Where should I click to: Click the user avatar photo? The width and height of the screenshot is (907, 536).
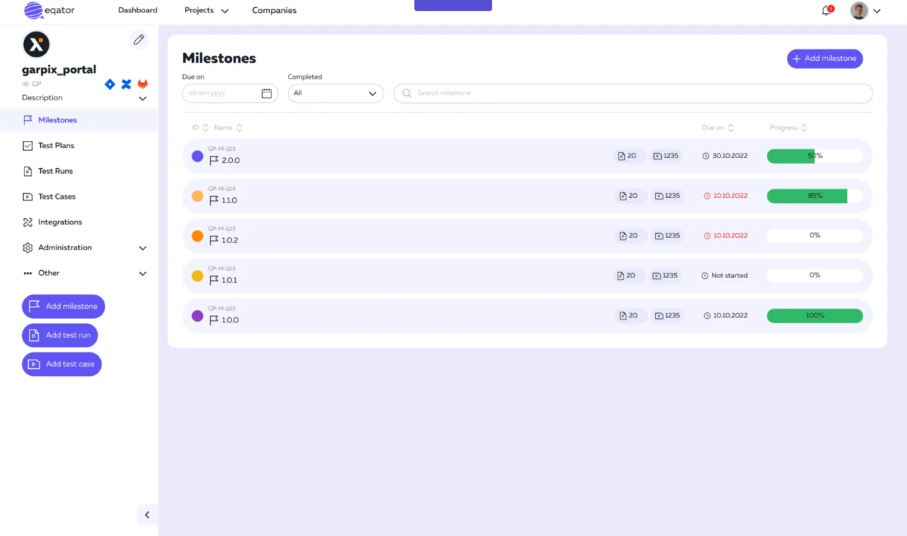tap(859, 10)
